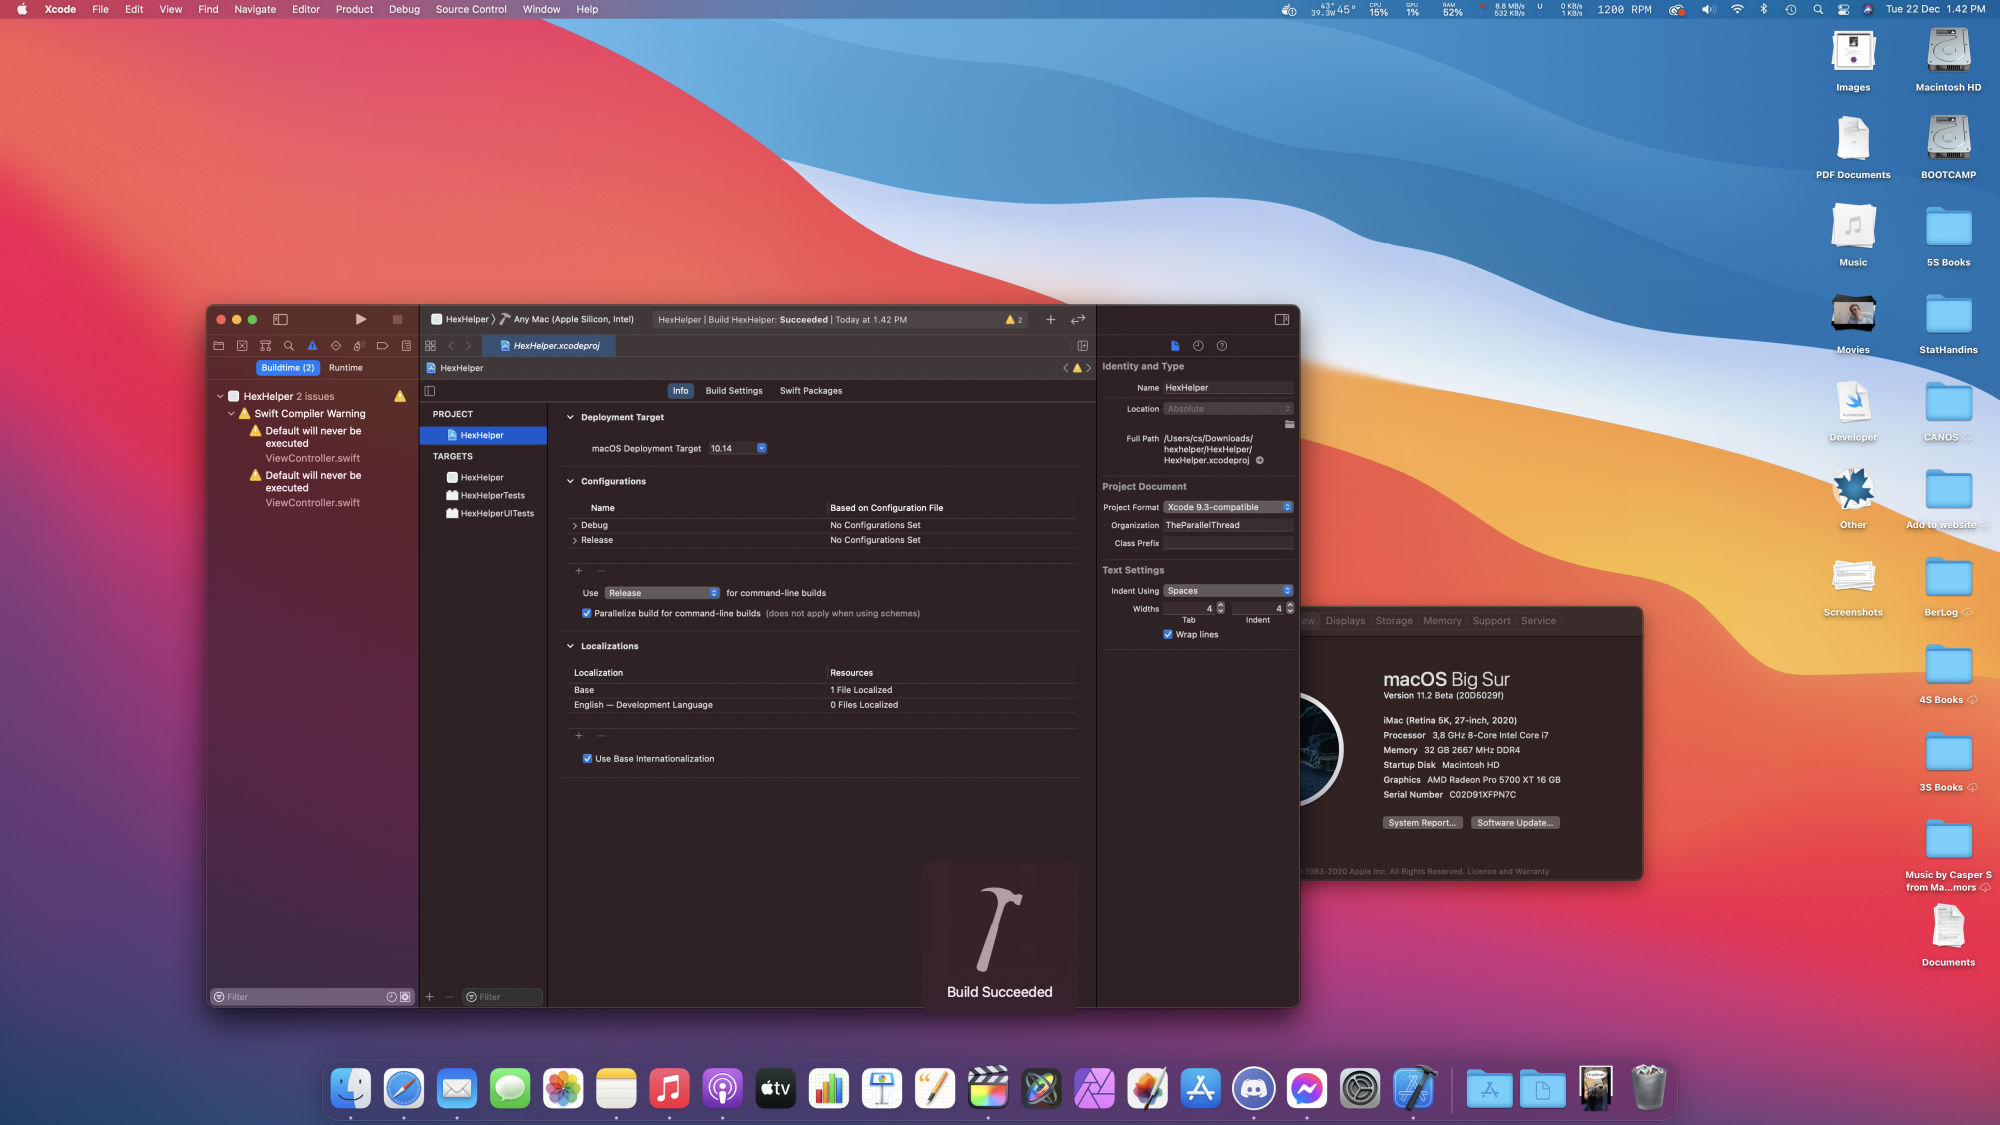The image size is (2000, 1125).
Task: Click the warnings count badge in activity bar
Action: [x=1014, y=320]
